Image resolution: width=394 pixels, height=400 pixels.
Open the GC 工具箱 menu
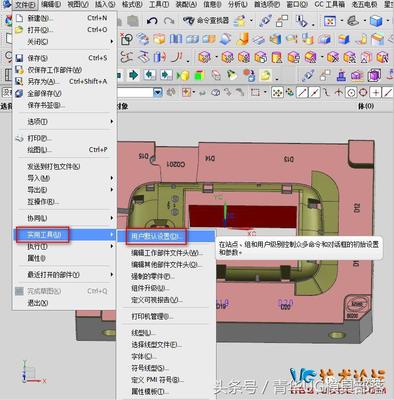(x=330, y=4)
